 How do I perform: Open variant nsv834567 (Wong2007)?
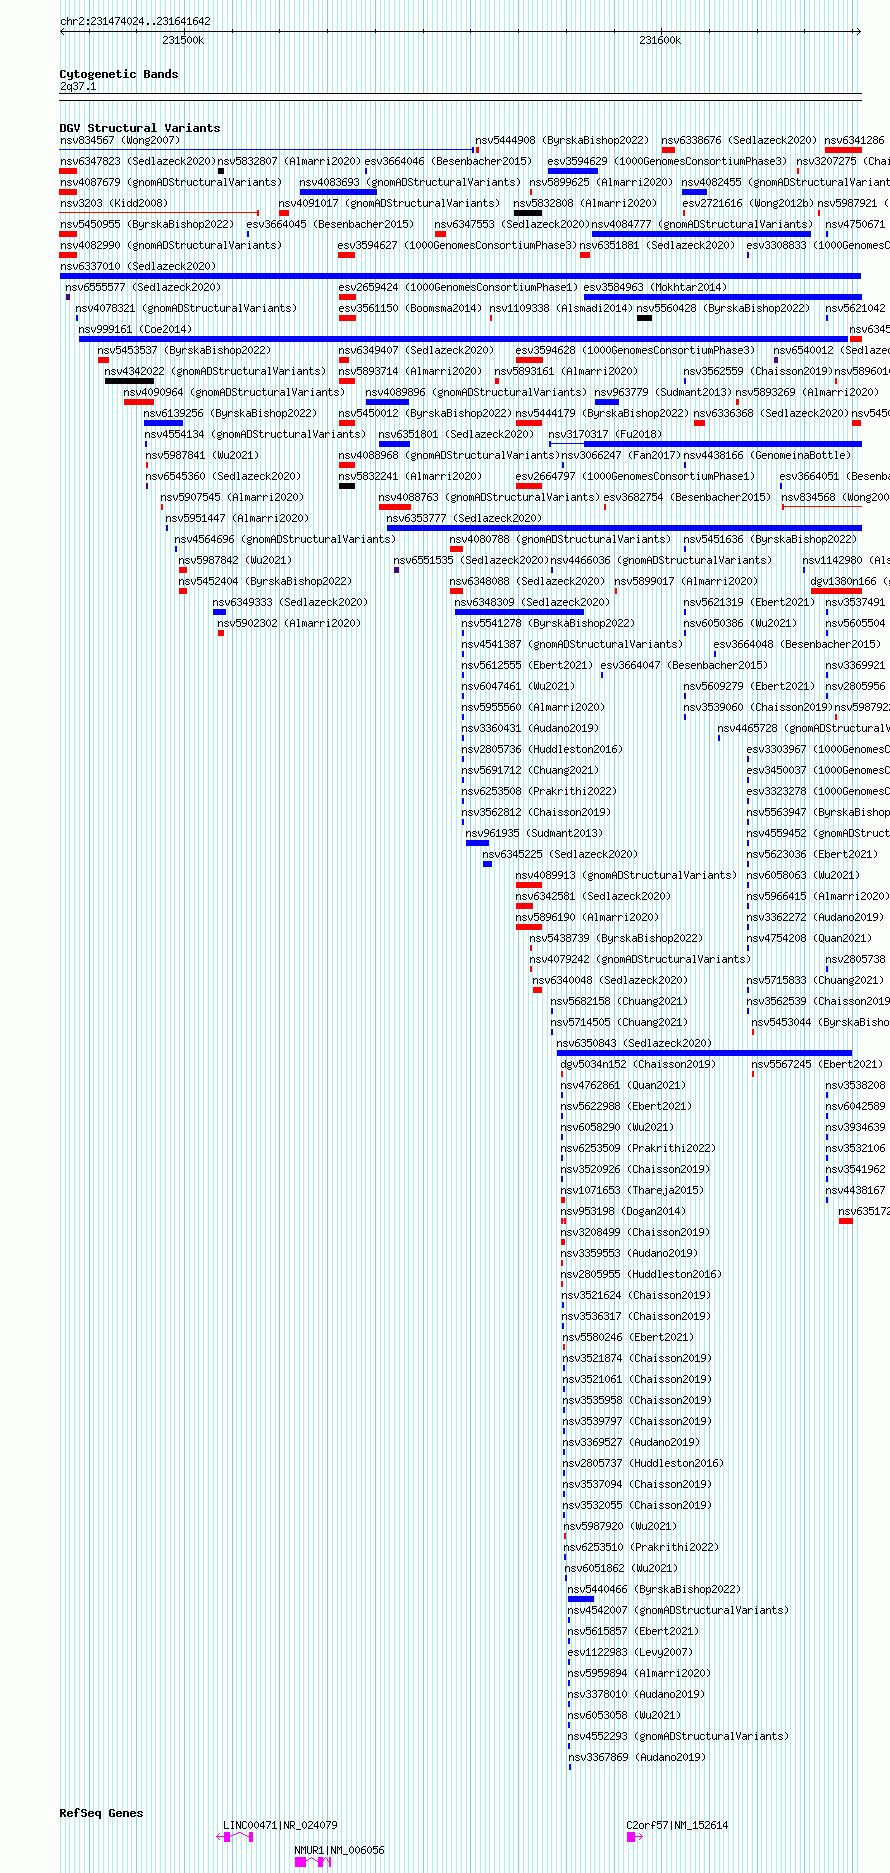coord(120,141)
